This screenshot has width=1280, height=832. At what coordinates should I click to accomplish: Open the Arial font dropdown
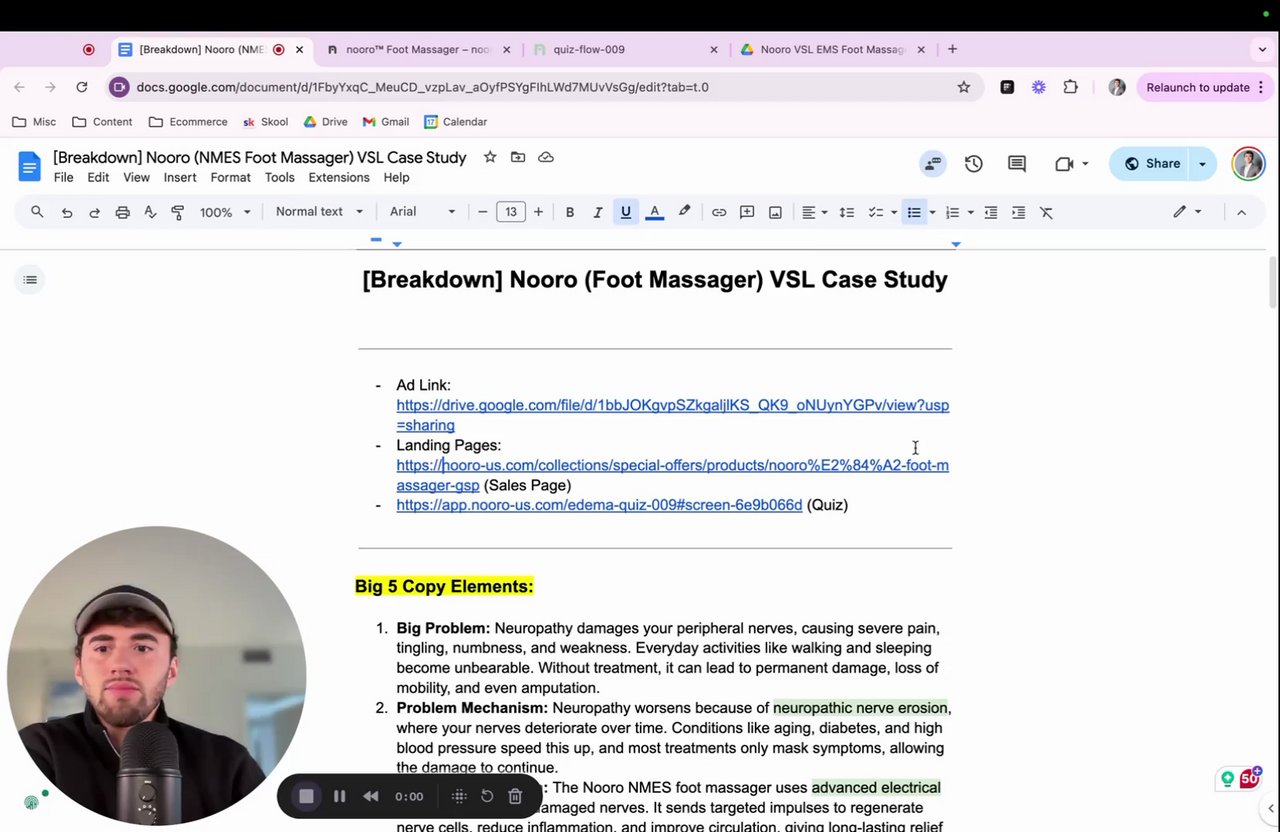[422, 212]
